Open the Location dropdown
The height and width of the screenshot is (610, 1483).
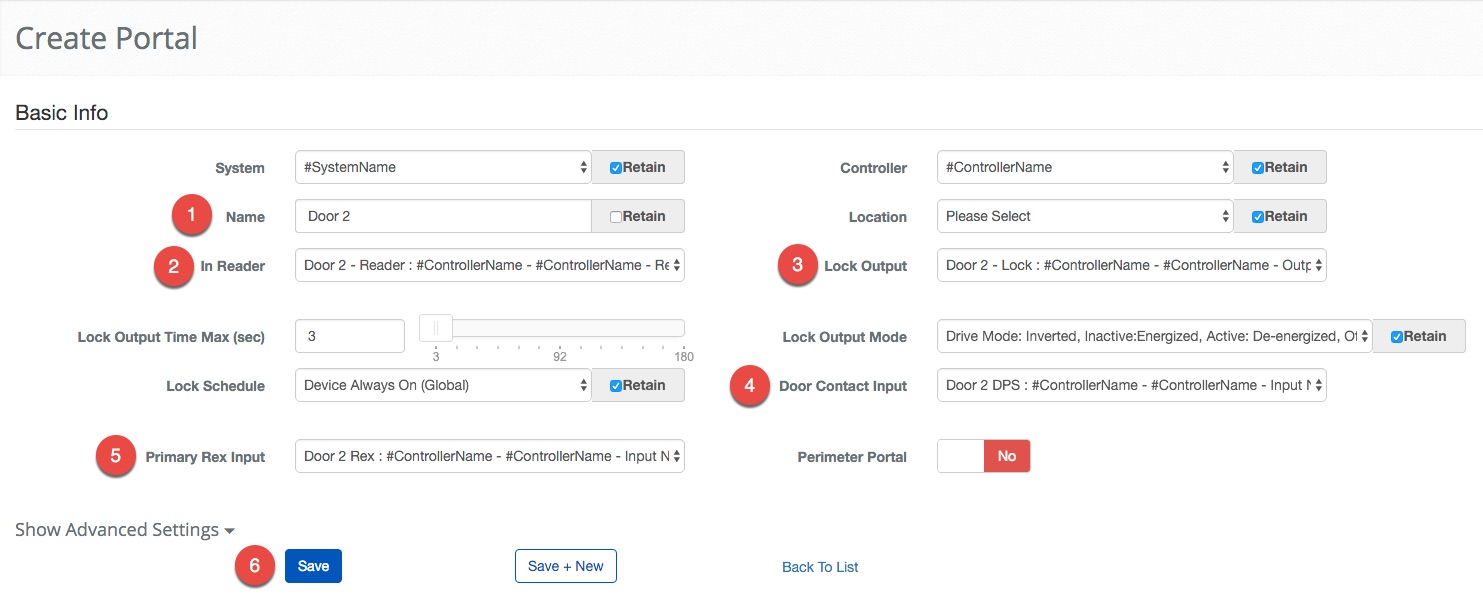pos(1084,216)
